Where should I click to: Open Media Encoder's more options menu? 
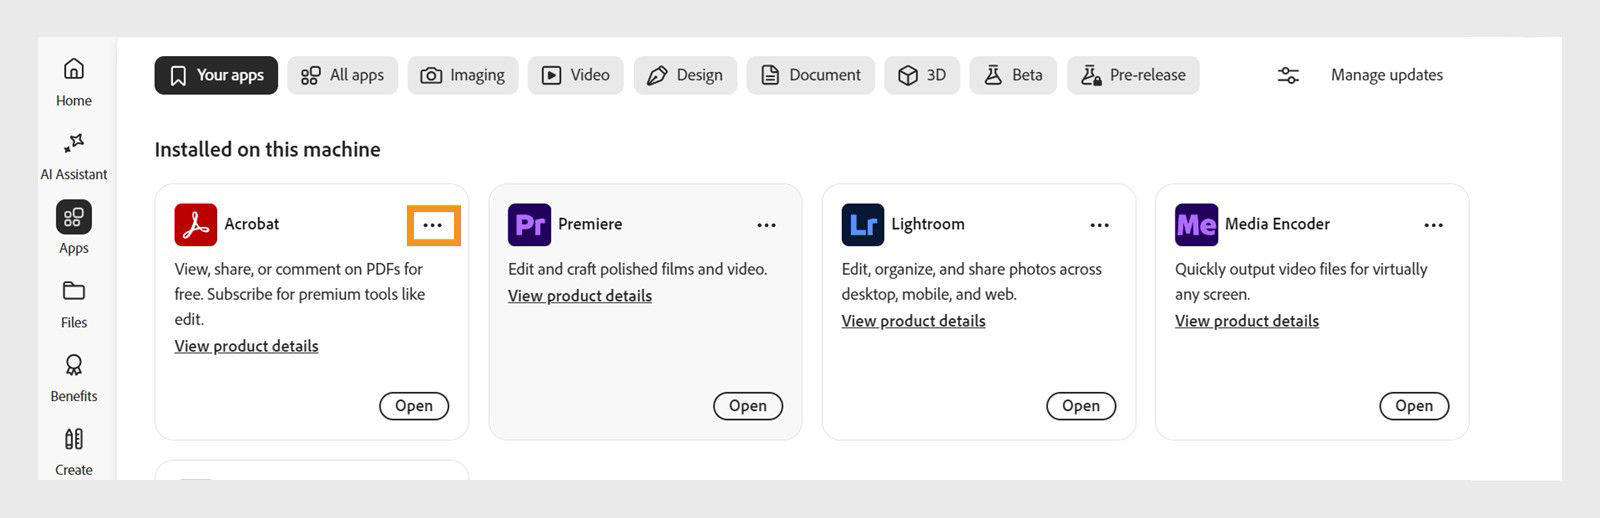pos(1434,225)
